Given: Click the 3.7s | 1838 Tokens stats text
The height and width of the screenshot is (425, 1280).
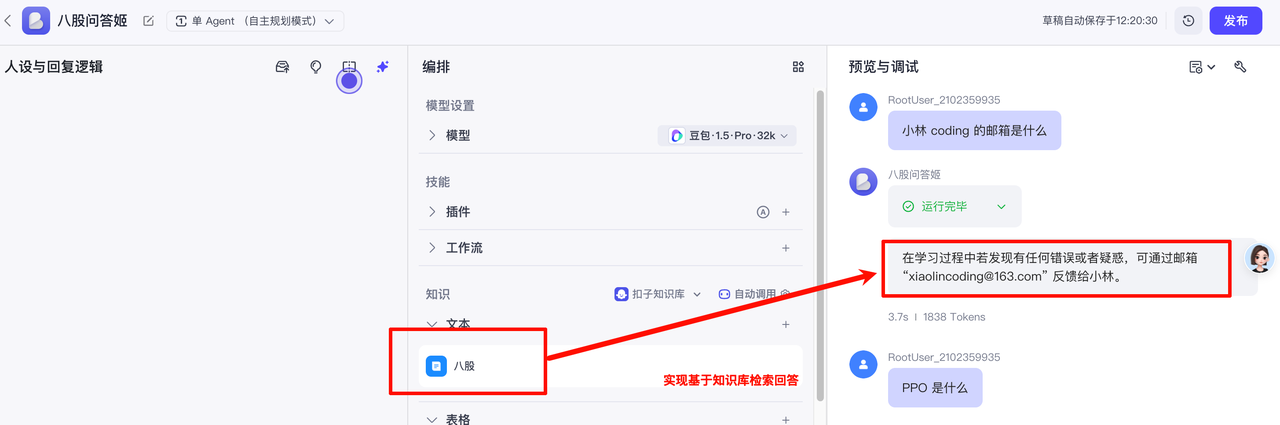Looking at the screenshot, I should [936, 317].
